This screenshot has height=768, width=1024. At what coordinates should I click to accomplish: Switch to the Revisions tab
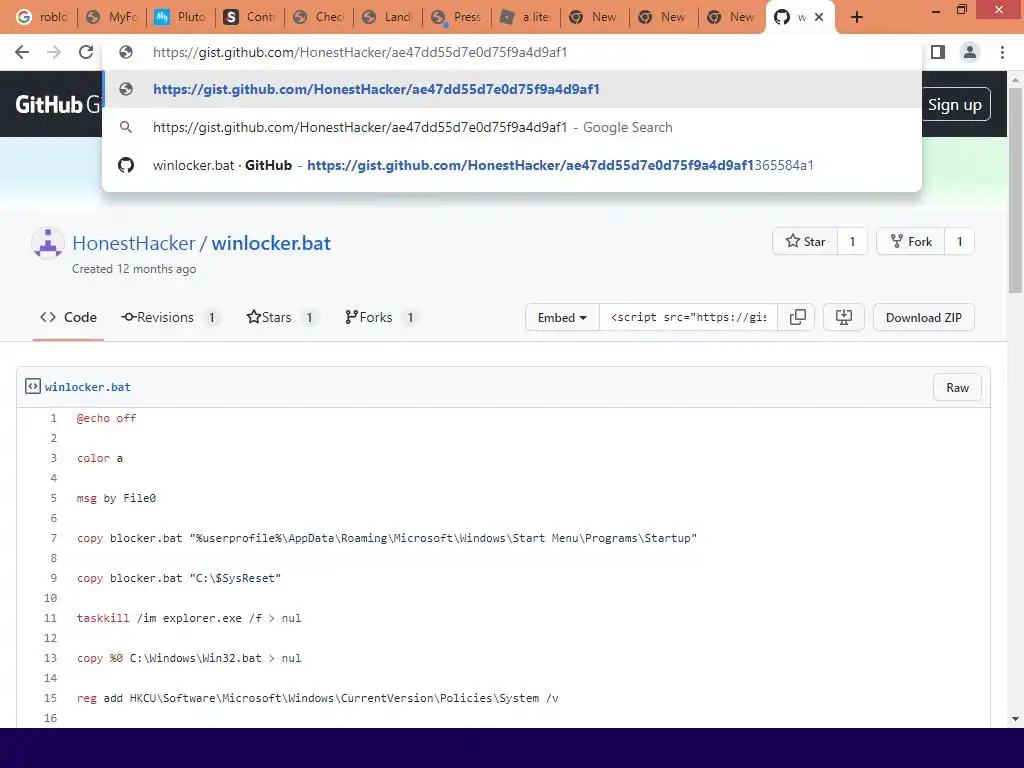[169, 317]
